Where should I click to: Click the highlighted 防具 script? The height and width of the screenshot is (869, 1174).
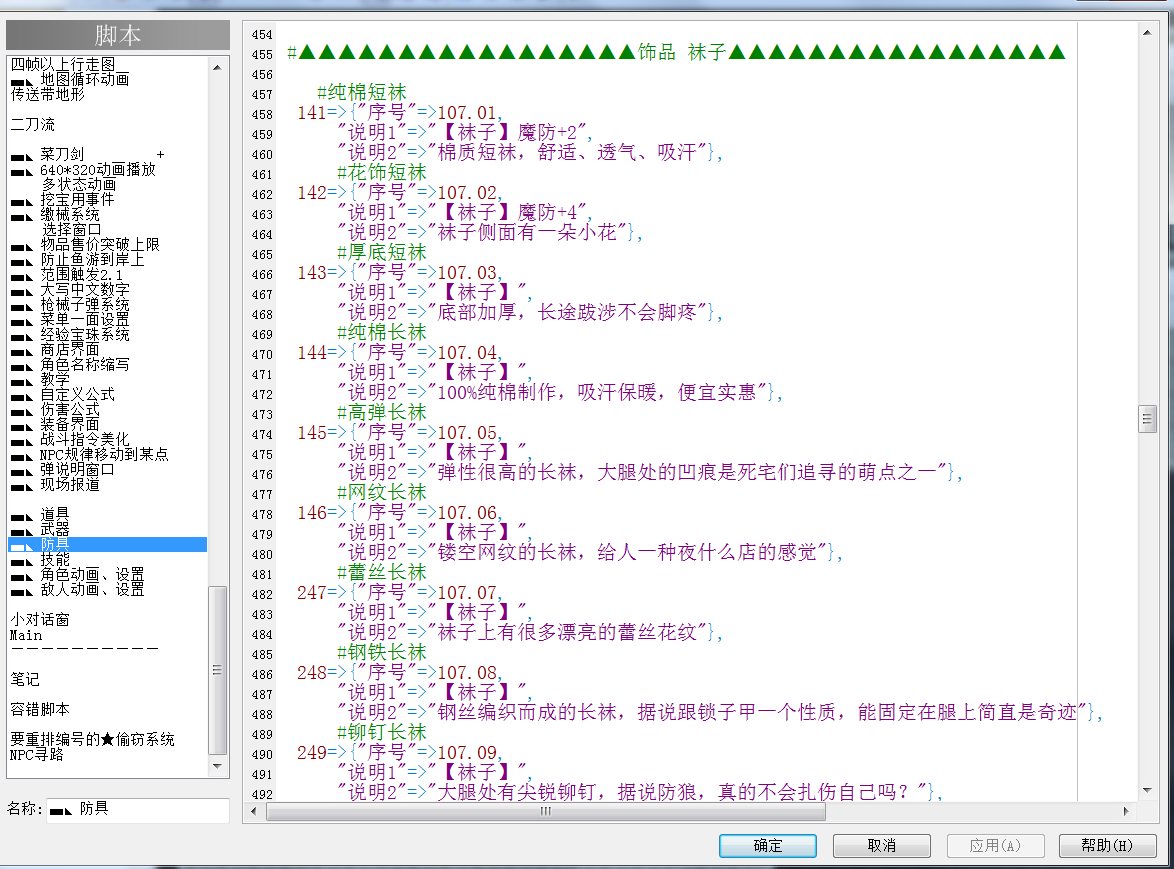click(107, 544)
